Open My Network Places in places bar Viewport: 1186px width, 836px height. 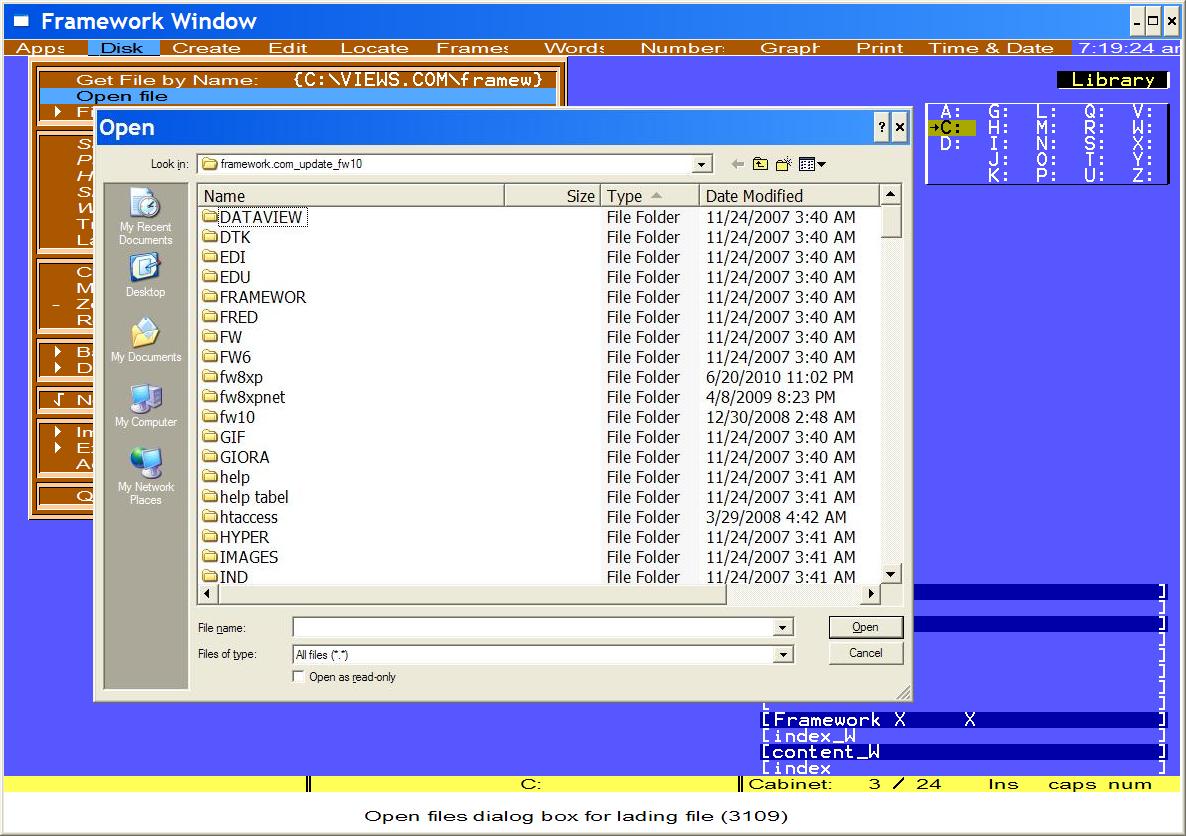tap(146, 475)
